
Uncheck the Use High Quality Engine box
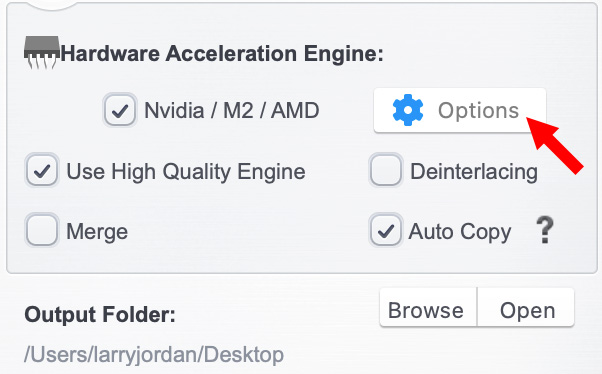[42, 170]
